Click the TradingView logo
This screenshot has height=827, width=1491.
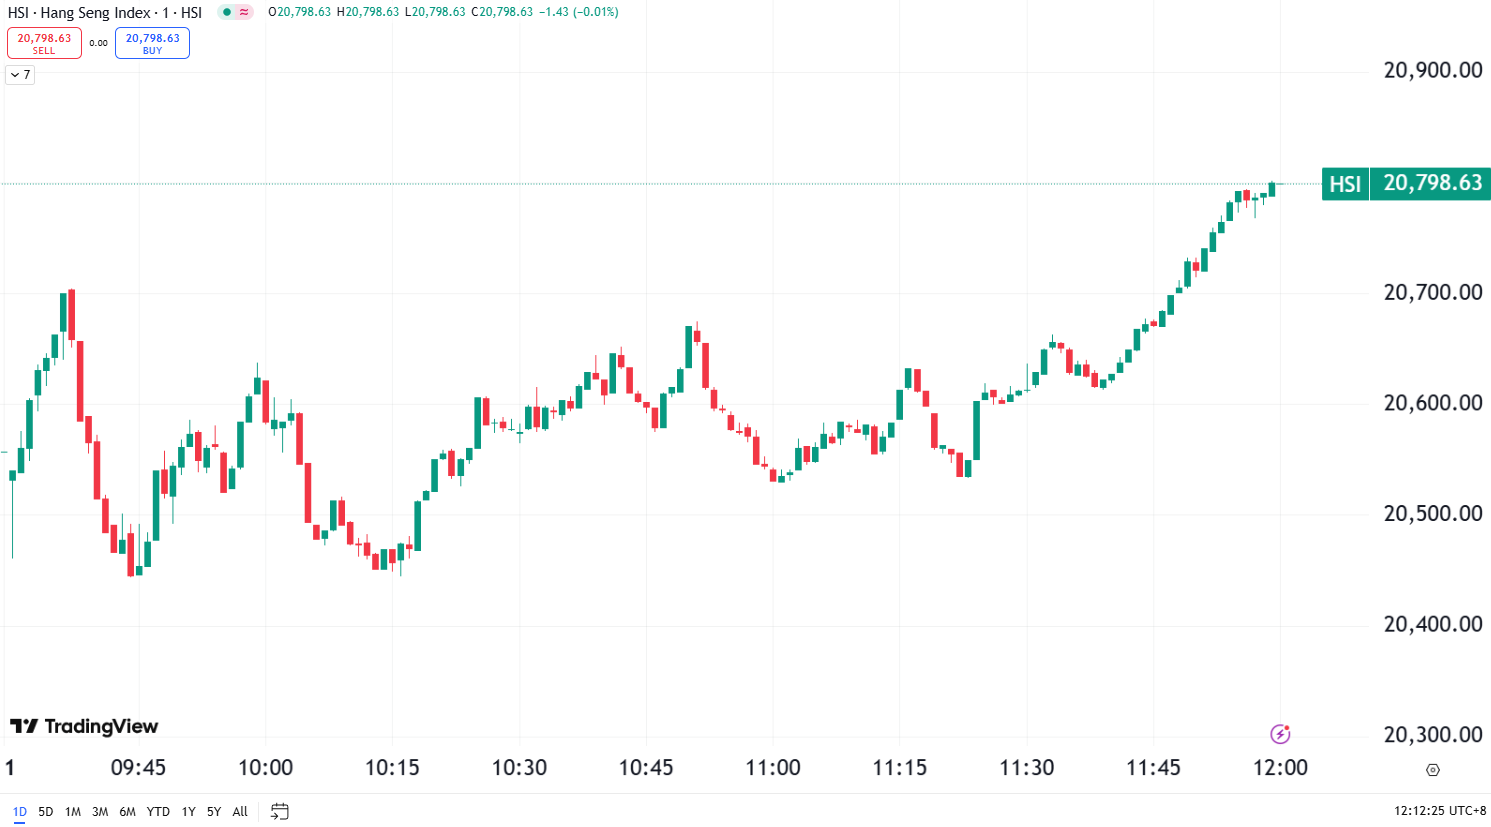tap(84, 726)
